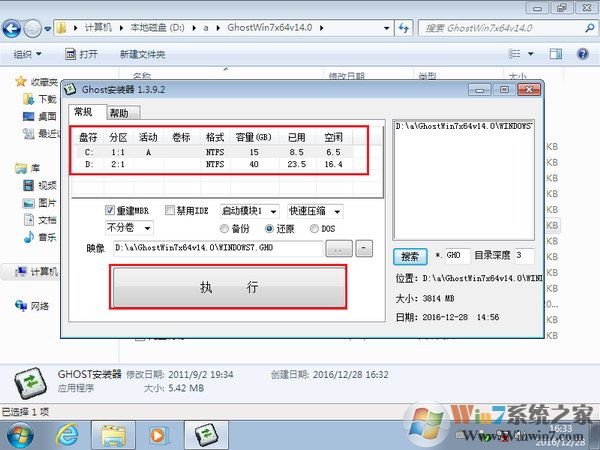
Task: Click the 打开 toolbar button
Action: 81,54
